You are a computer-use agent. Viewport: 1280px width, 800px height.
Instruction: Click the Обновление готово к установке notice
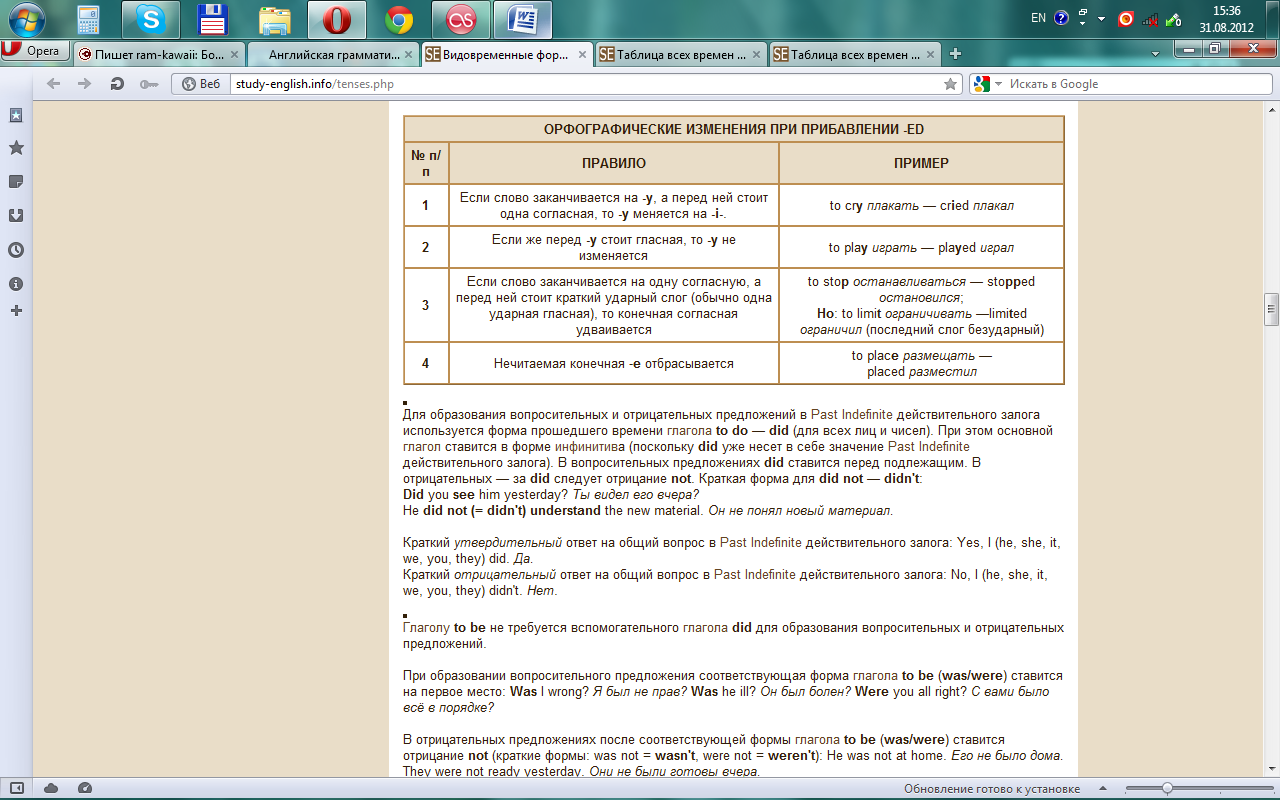point(992,789)
